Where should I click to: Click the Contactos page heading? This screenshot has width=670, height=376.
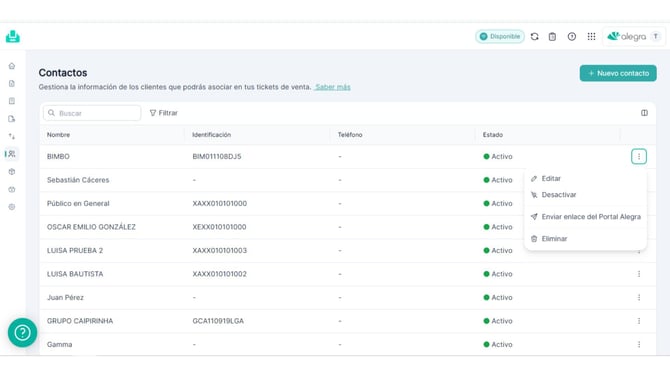pos(63,73)
